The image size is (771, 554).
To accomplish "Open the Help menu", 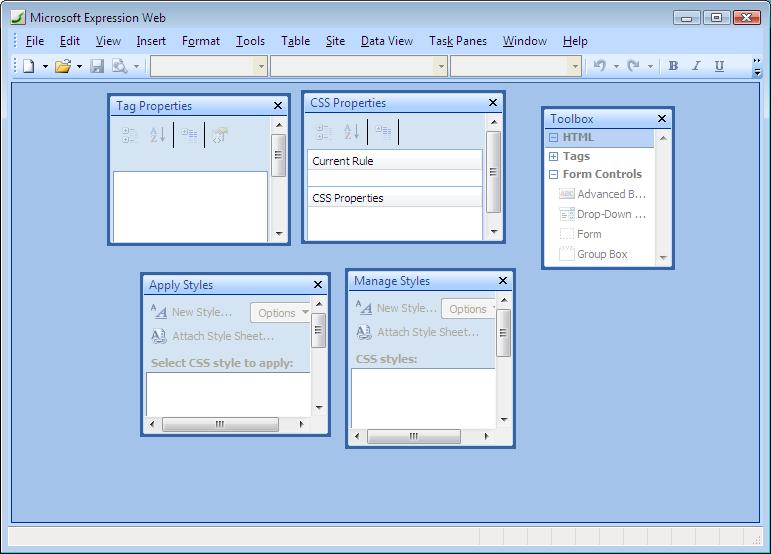I will coord(575,41).
